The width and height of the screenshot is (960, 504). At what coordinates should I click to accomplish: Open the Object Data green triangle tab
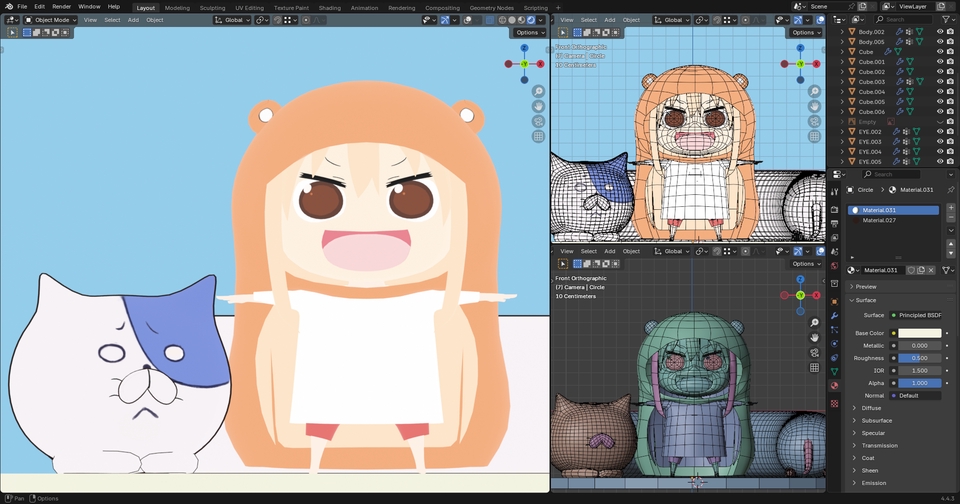[834, 371]
